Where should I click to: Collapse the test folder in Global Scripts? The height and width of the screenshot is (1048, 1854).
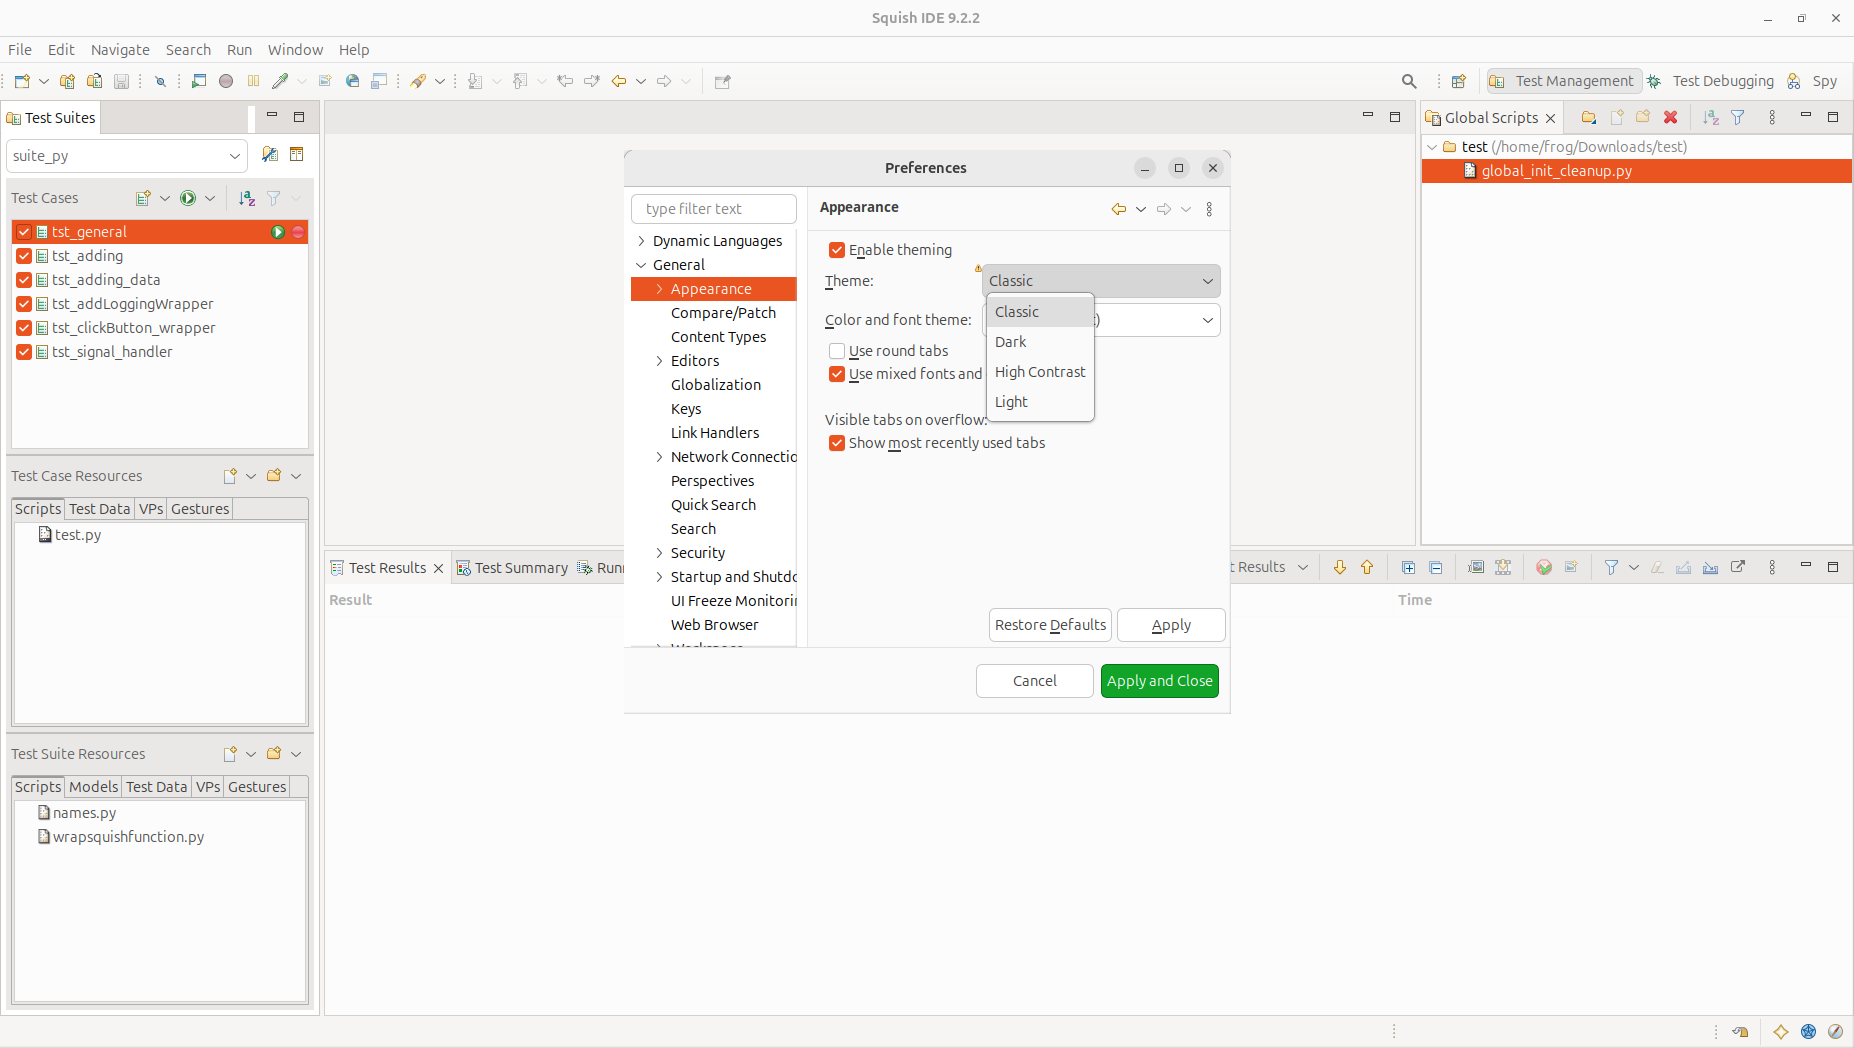pyautogui.click(x=1432, y=147)
